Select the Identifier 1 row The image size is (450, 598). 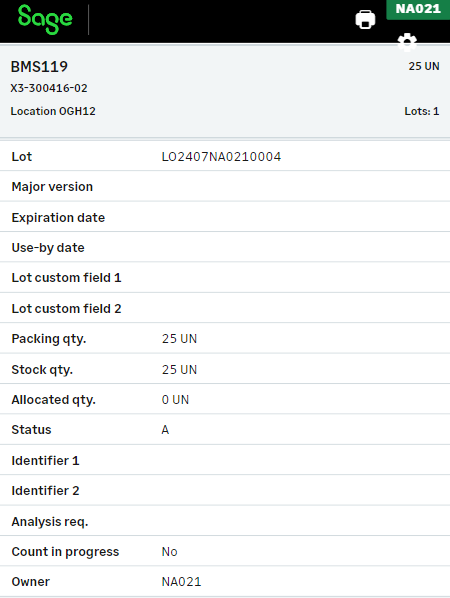point(225,460)
